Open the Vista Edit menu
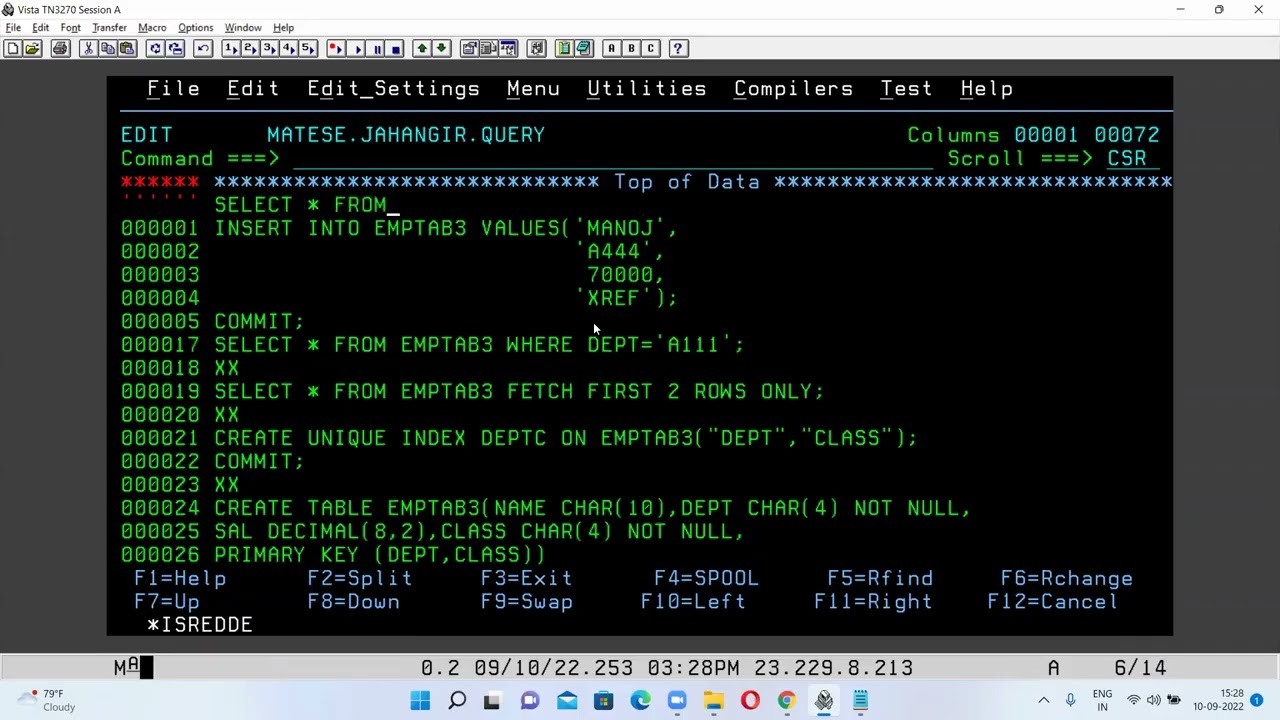Image resolution: width=1280 pixels, height=720 pixels. coord(40,27)
